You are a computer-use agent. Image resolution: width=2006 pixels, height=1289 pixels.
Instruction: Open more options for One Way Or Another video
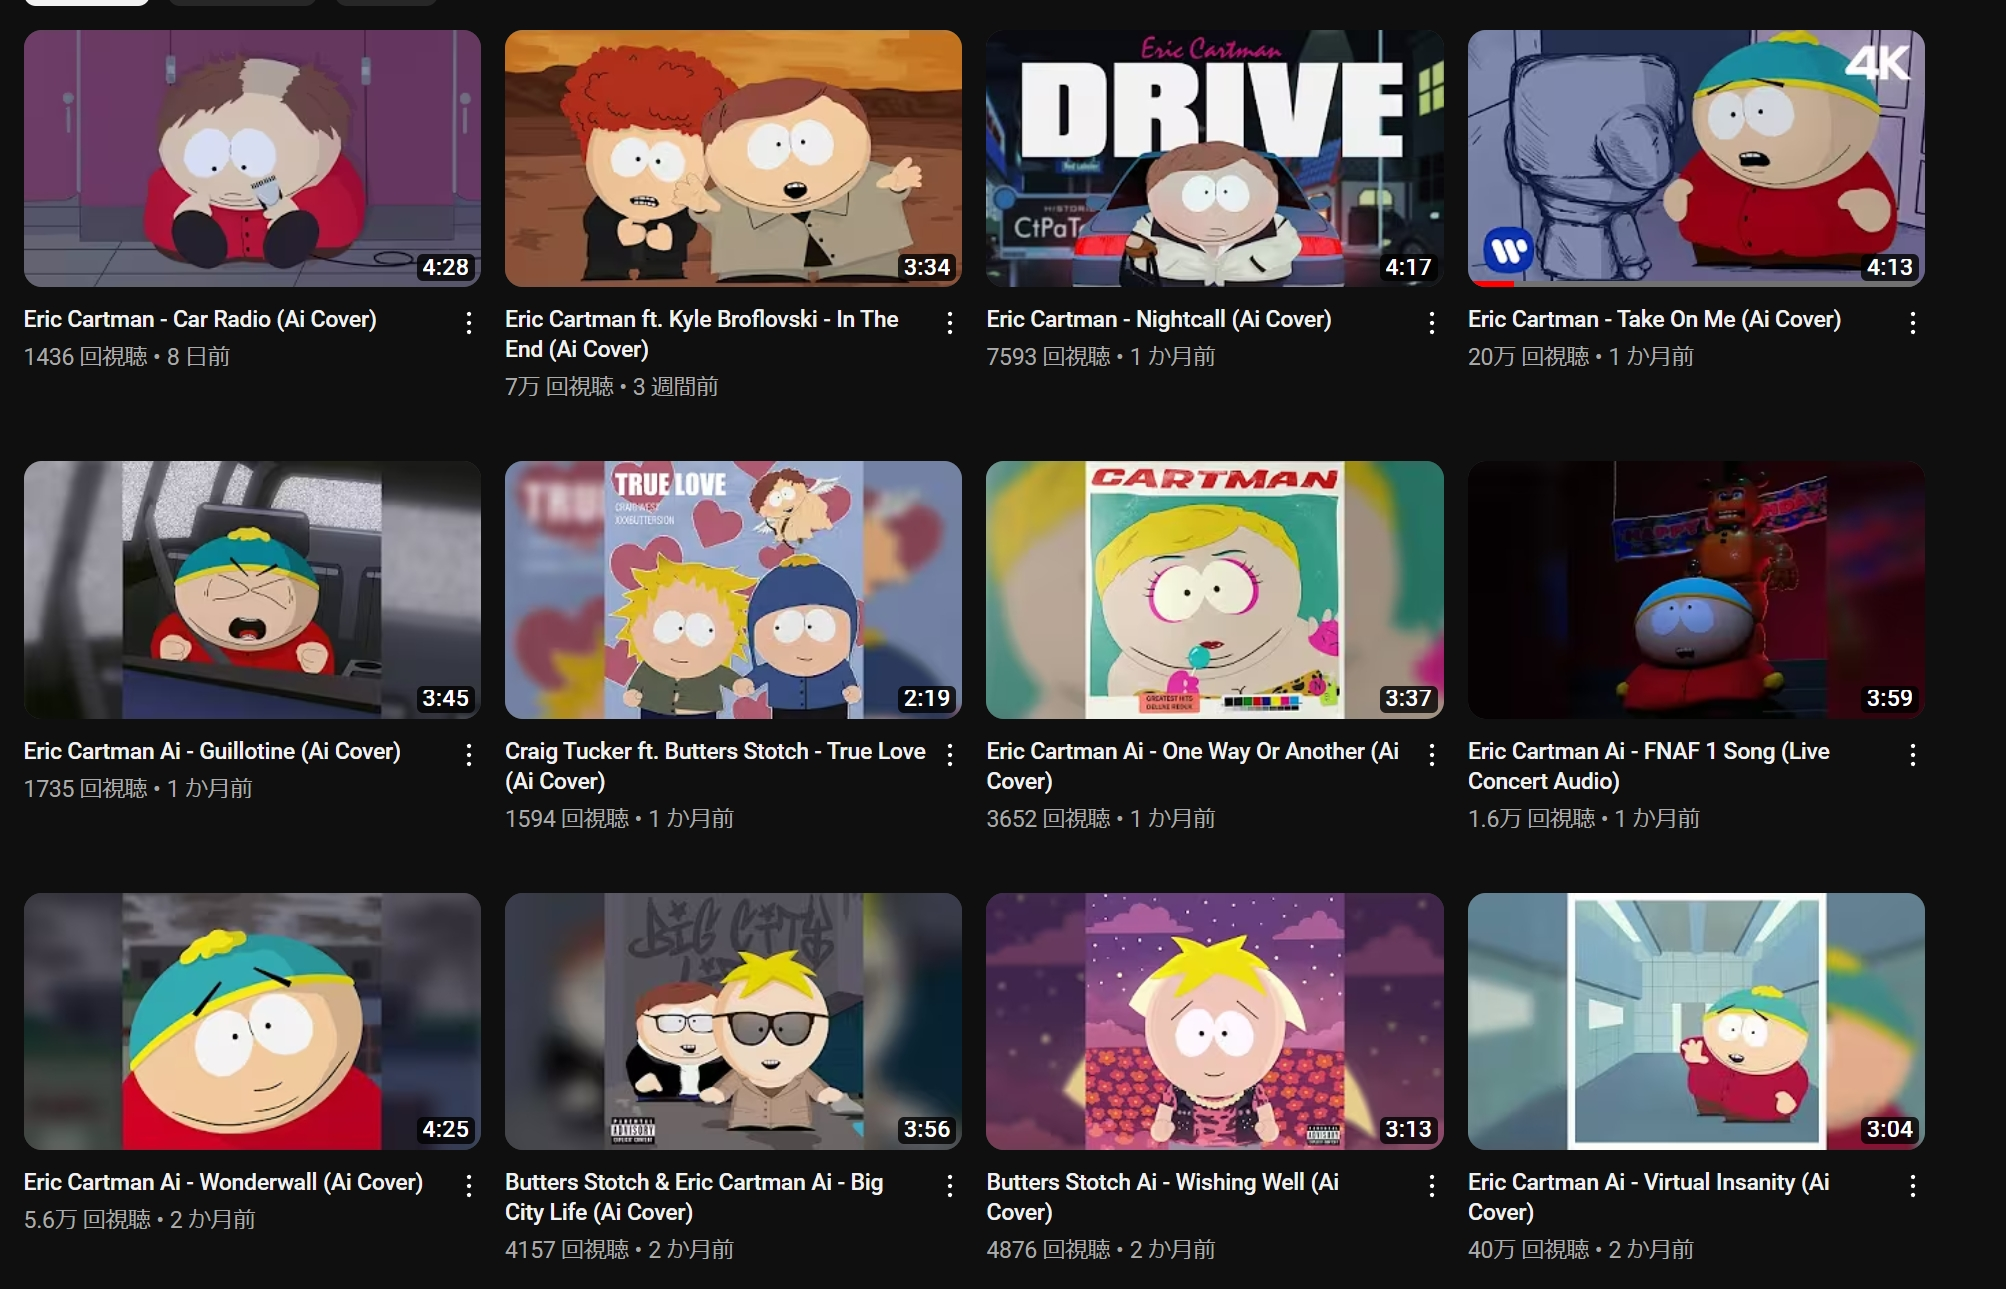[1432, 754]
